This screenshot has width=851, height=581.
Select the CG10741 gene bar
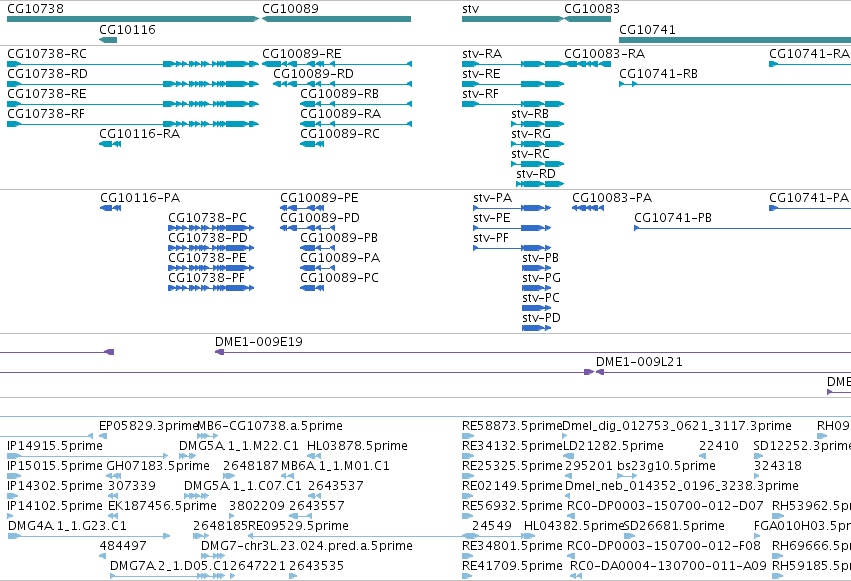pos(735,40)
